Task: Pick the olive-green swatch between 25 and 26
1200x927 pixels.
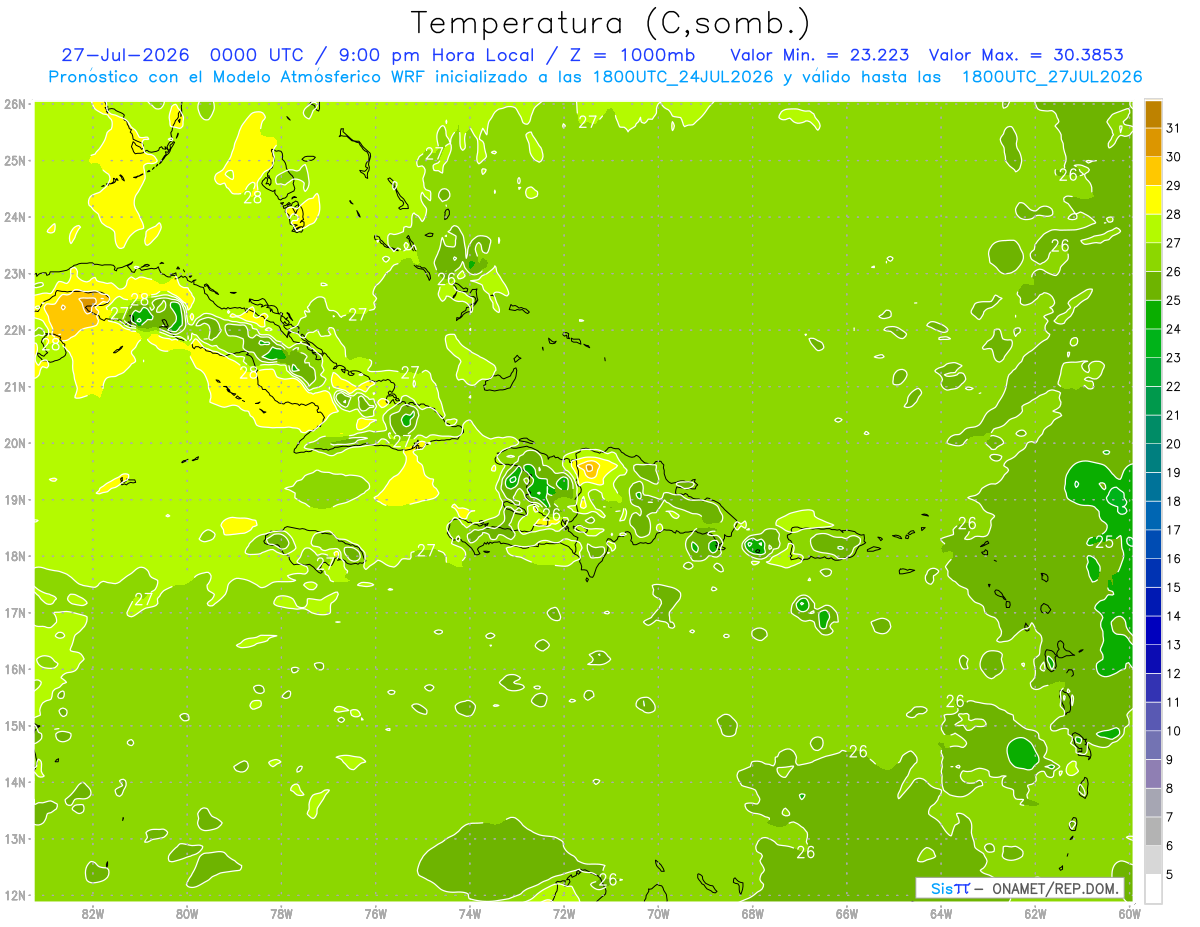Action: [1153, 286]
